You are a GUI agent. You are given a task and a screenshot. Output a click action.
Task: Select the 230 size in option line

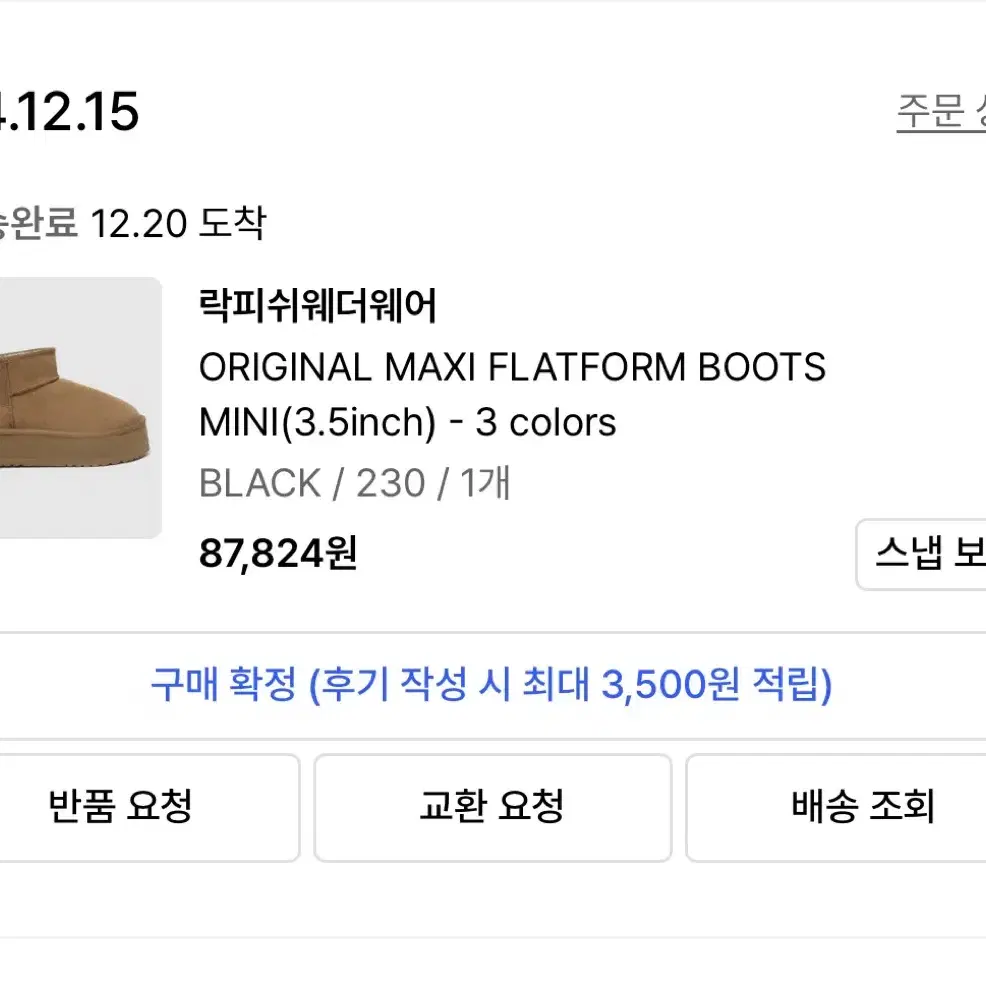(x=391, y=483)
